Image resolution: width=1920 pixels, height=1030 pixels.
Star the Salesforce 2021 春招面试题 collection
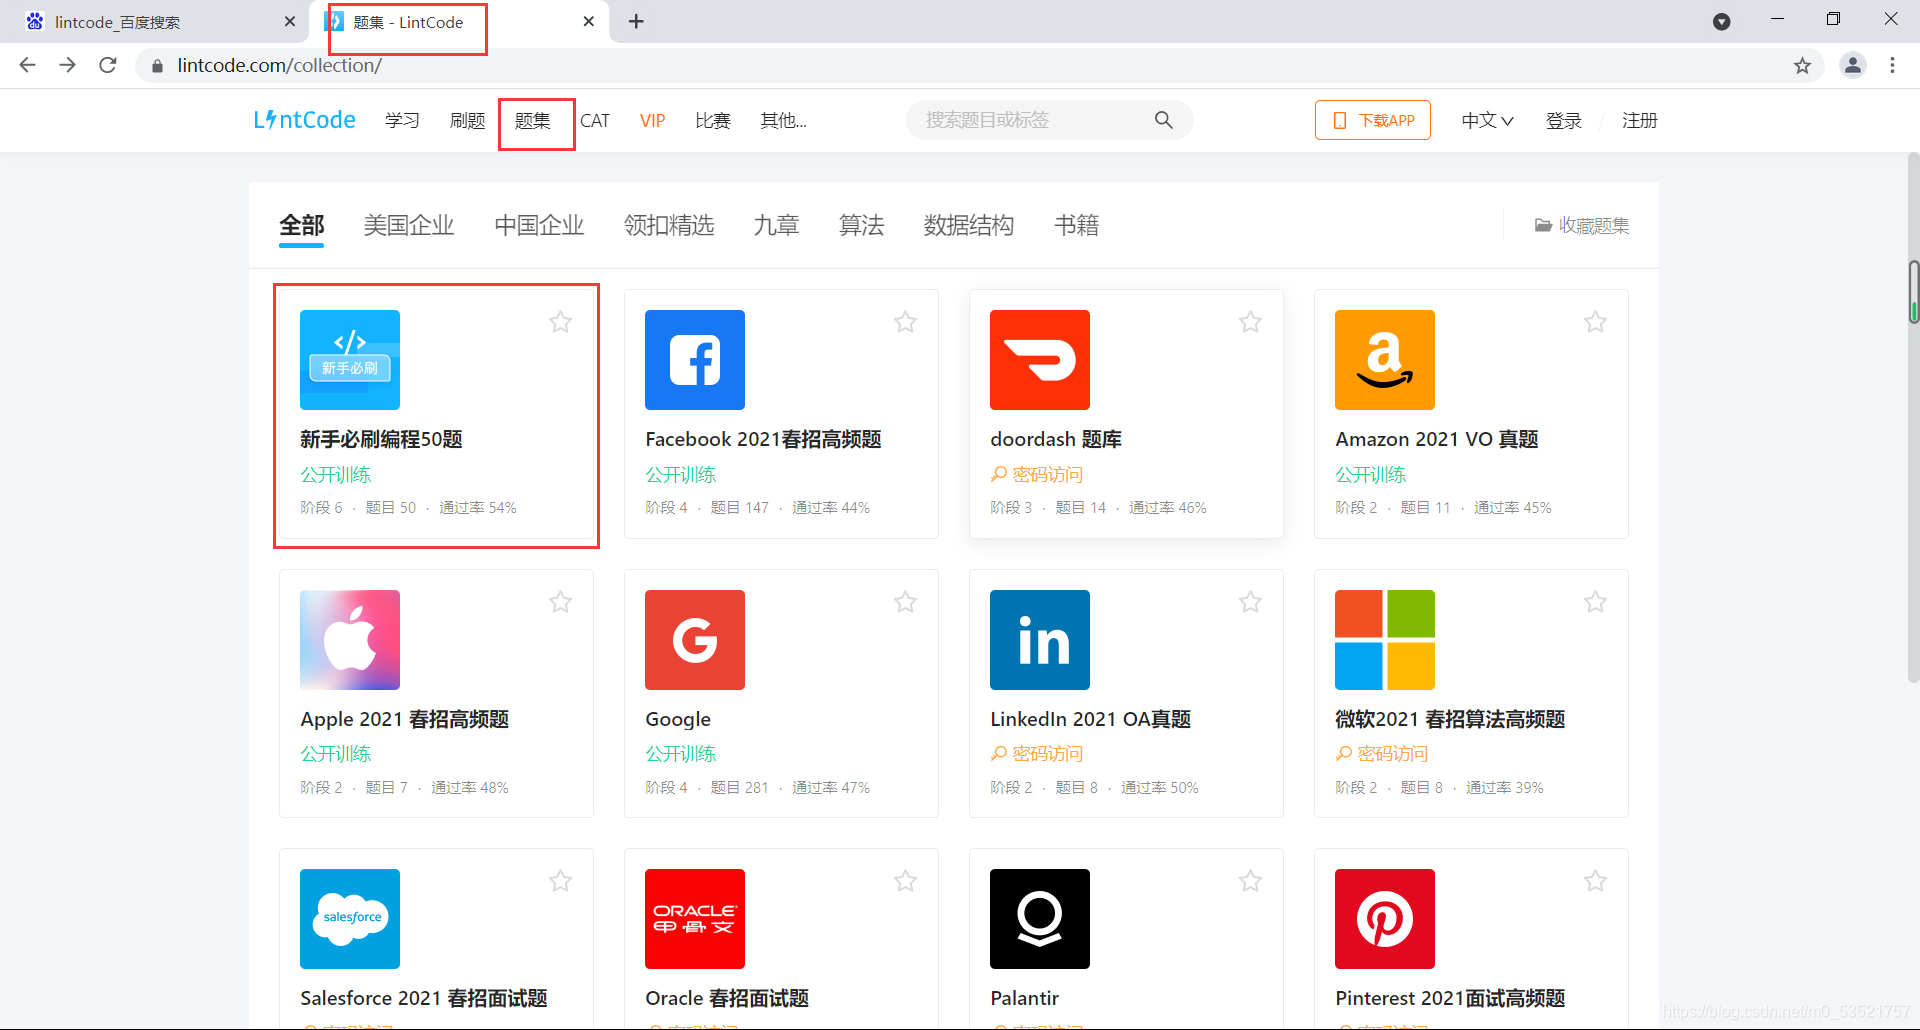560,881
